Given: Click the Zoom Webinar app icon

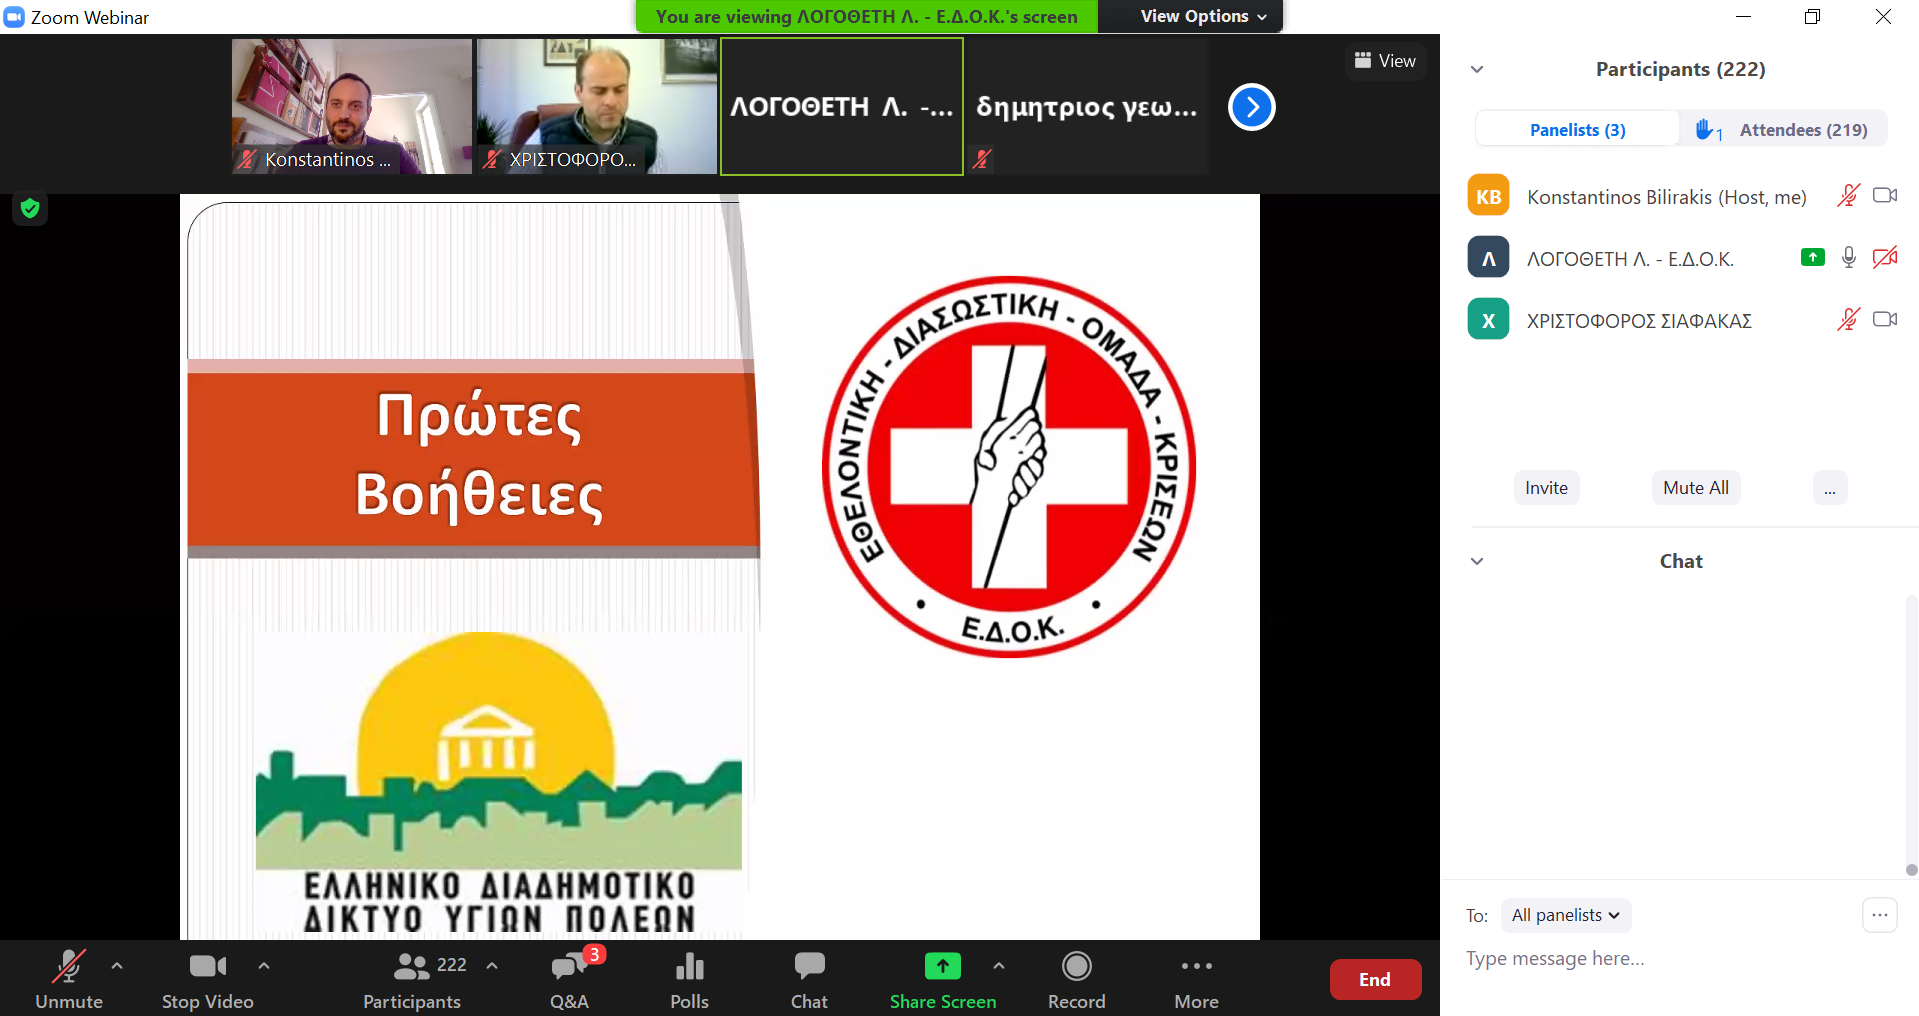Looking at the screenshot, I should [x=14, y=17].
